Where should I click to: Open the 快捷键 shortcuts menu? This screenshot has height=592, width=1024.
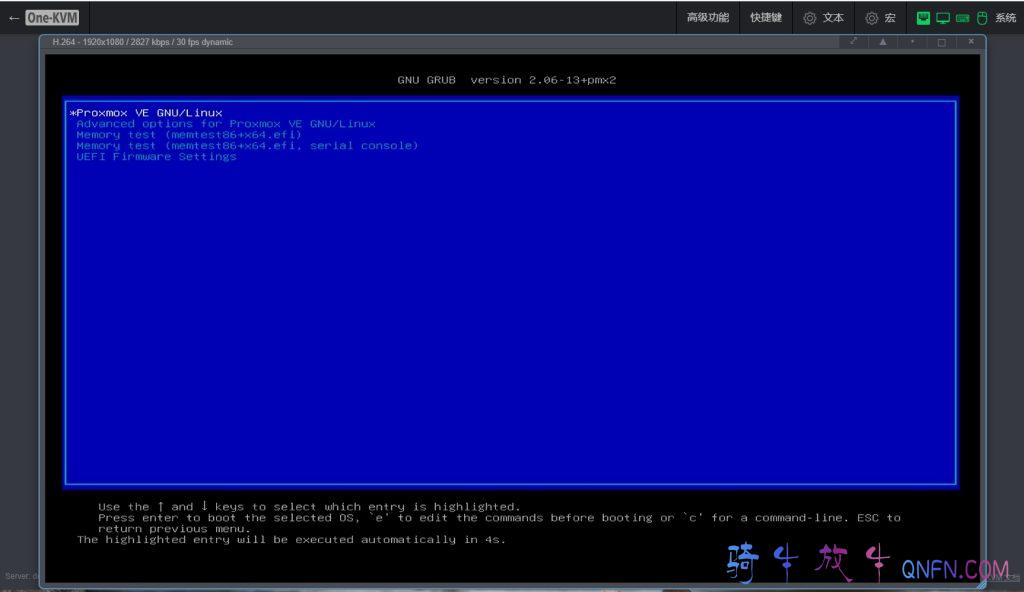coord(766,18)
